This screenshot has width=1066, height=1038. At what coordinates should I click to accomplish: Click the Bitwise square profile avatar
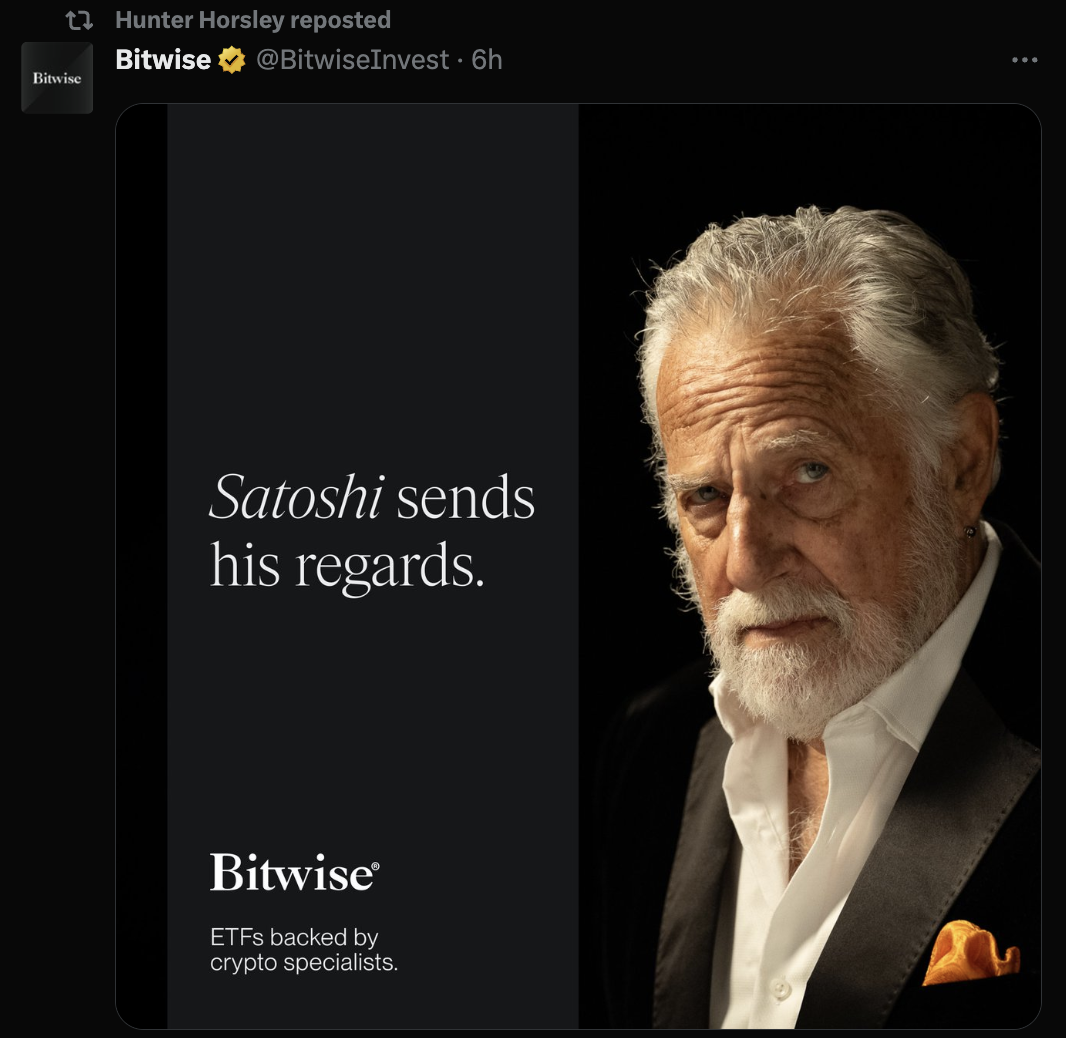tap(57, 78)
